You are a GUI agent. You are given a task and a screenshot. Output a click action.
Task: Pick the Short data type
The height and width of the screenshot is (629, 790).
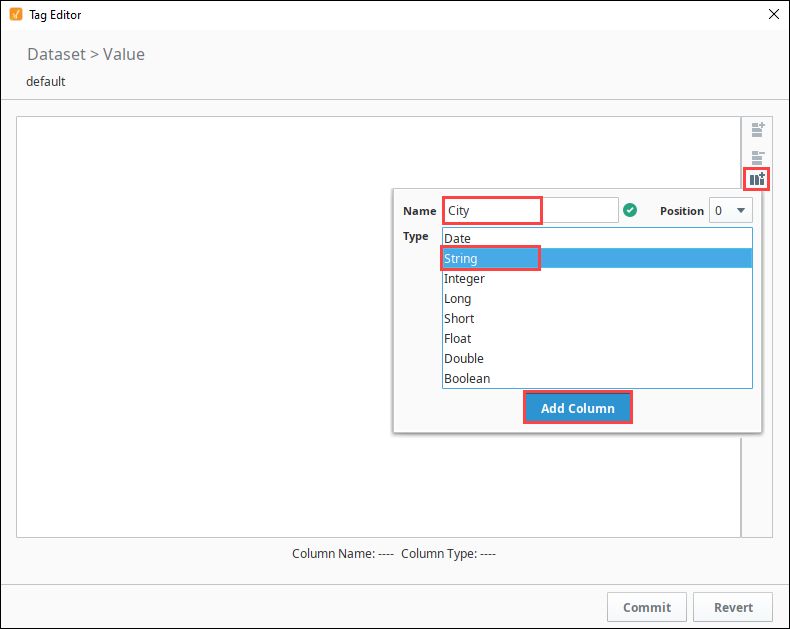(x=597, y=318)
